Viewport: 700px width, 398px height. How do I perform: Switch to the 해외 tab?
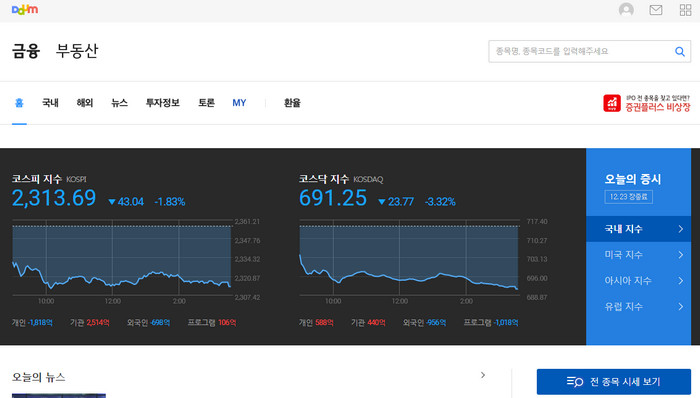[x=84, y=103]
